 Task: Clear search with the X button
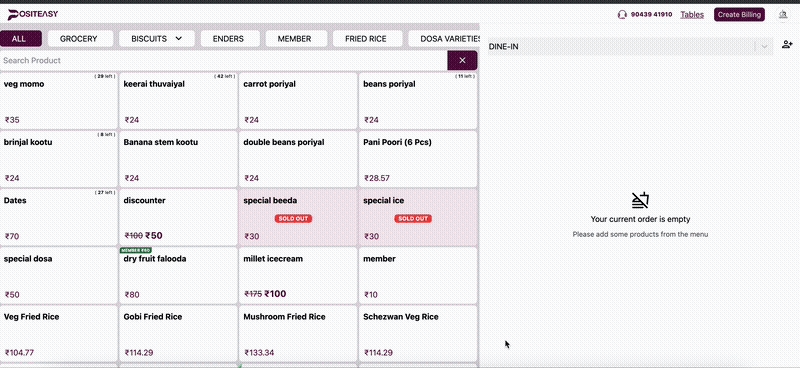pyautogui.click(x=462, y=60)
